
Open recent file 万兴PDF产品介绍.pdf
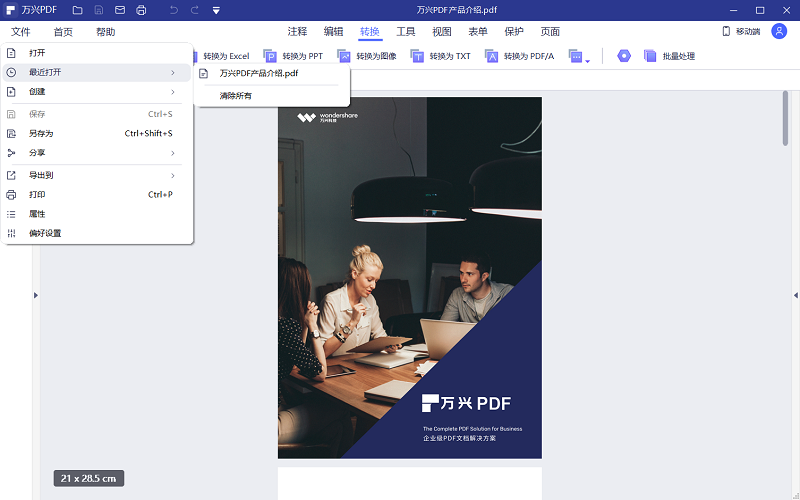pyautogui.click(x=258, y=73)
